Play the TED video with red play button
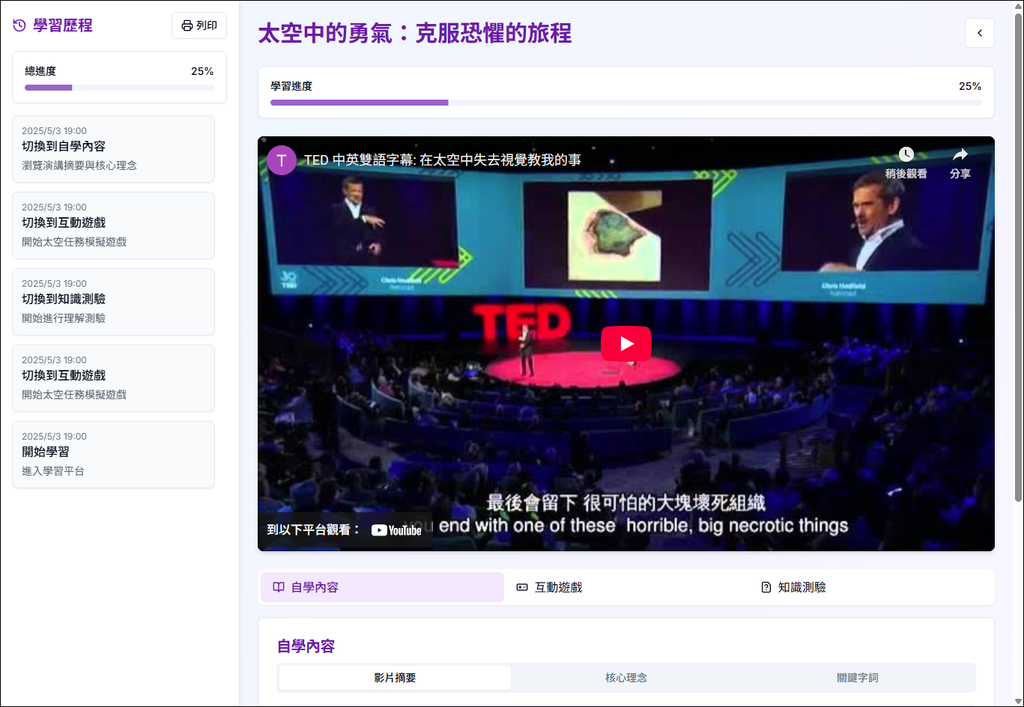Screen dimensions: 1024x707 point(626,343)
